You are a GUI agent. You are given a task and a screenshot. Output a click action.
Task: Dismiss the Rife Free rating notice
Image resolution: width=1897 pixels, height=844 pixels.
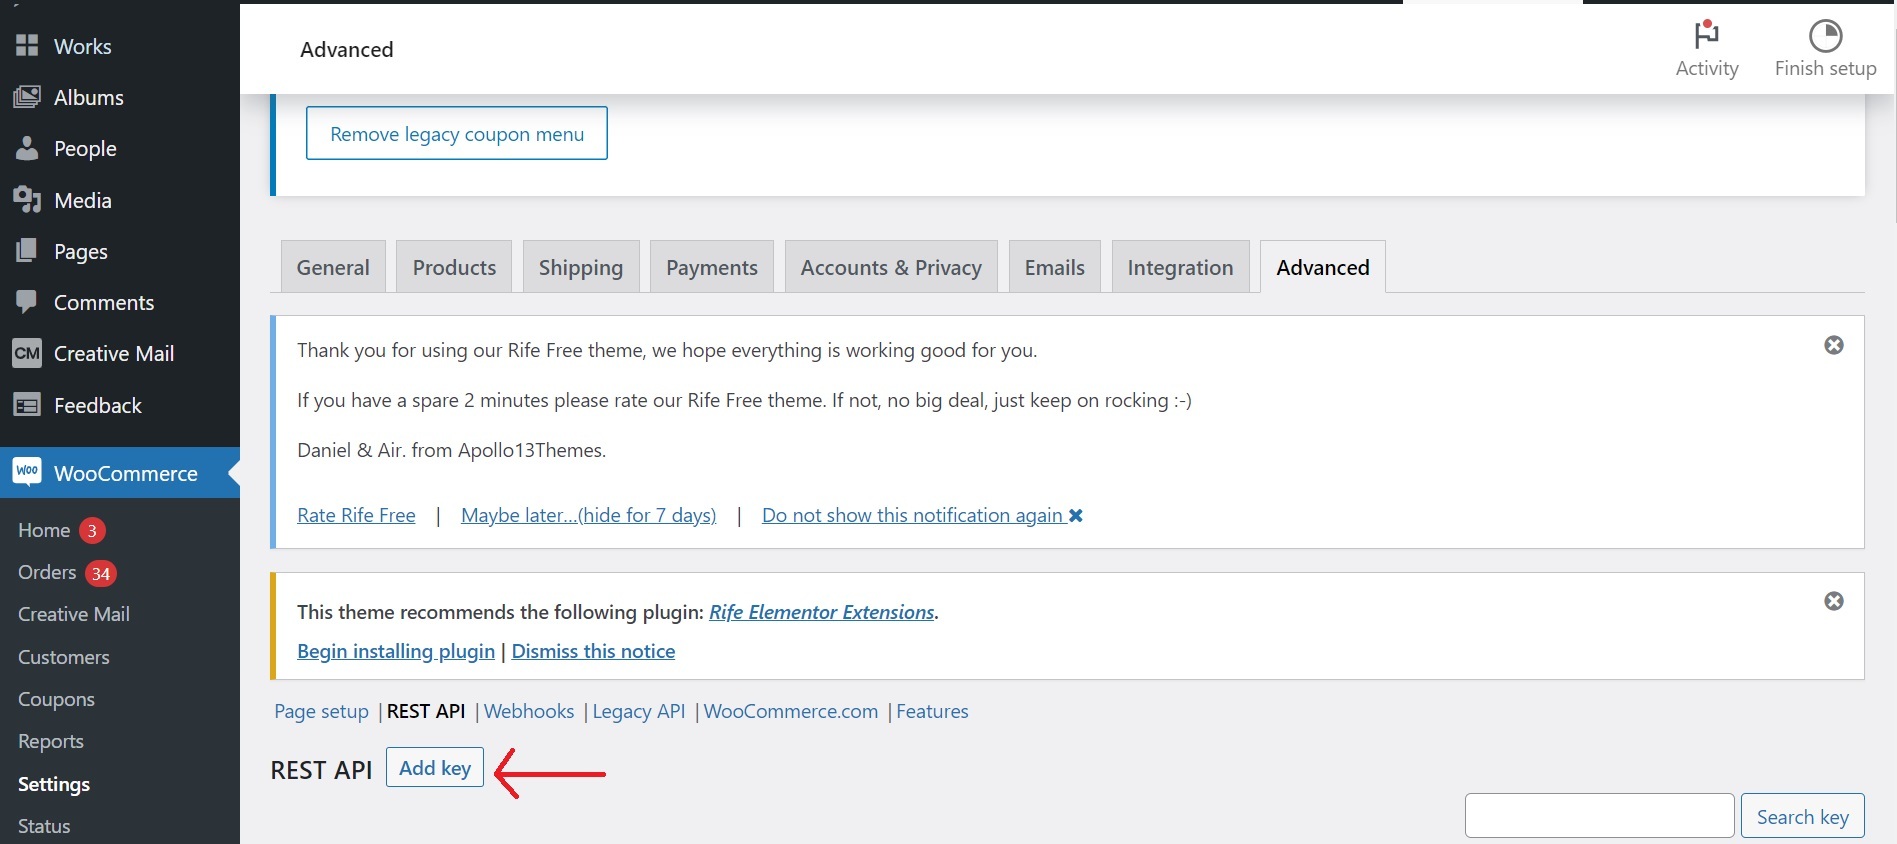(1833, 345)
